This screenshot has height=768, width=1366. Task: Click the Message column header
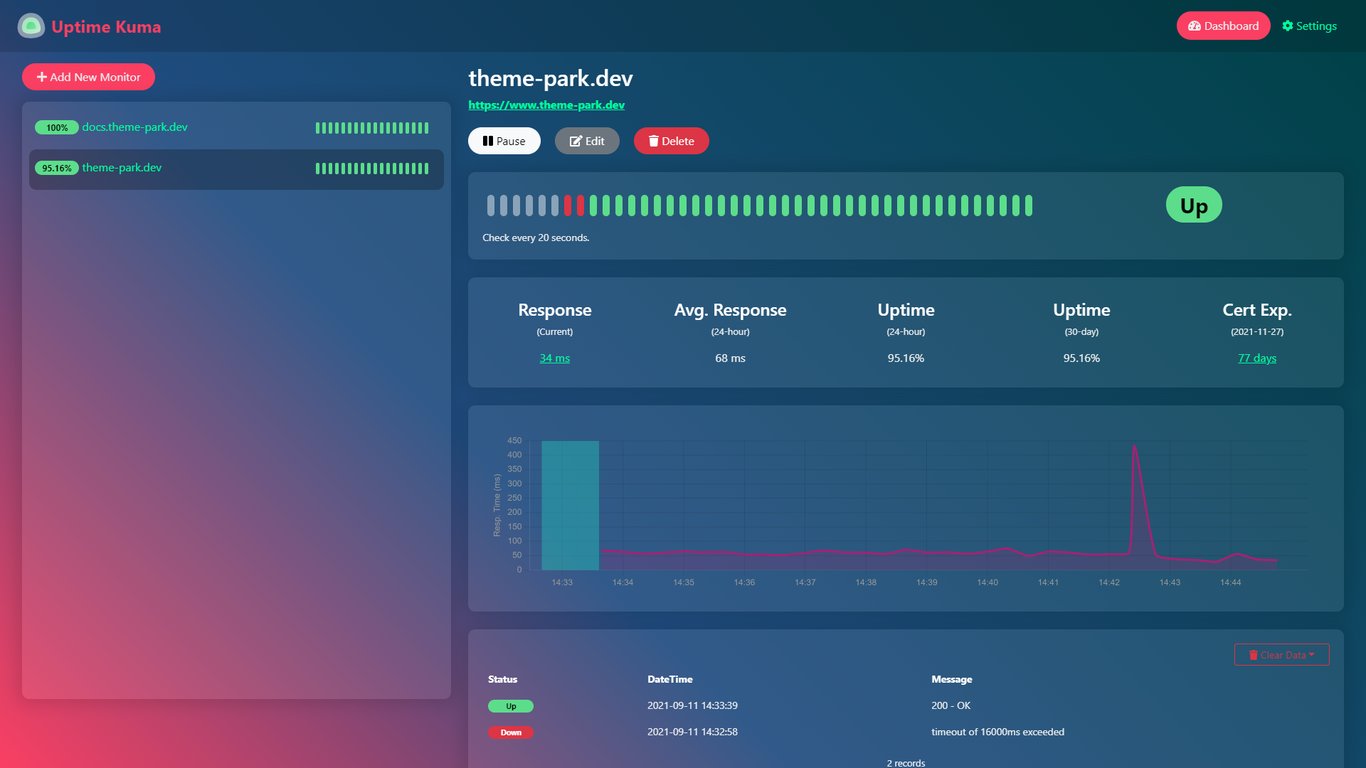pos(952,680)
